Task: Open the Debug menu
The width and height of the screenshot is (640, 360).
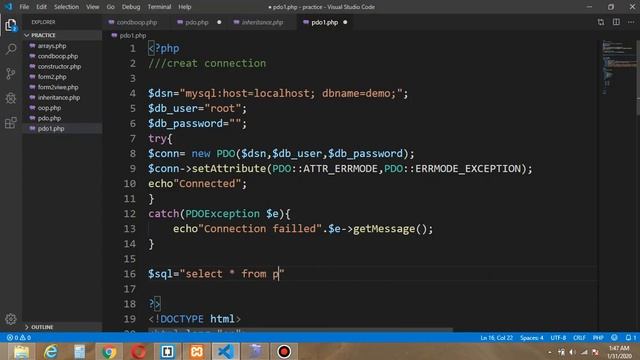Action: [131, 7]
